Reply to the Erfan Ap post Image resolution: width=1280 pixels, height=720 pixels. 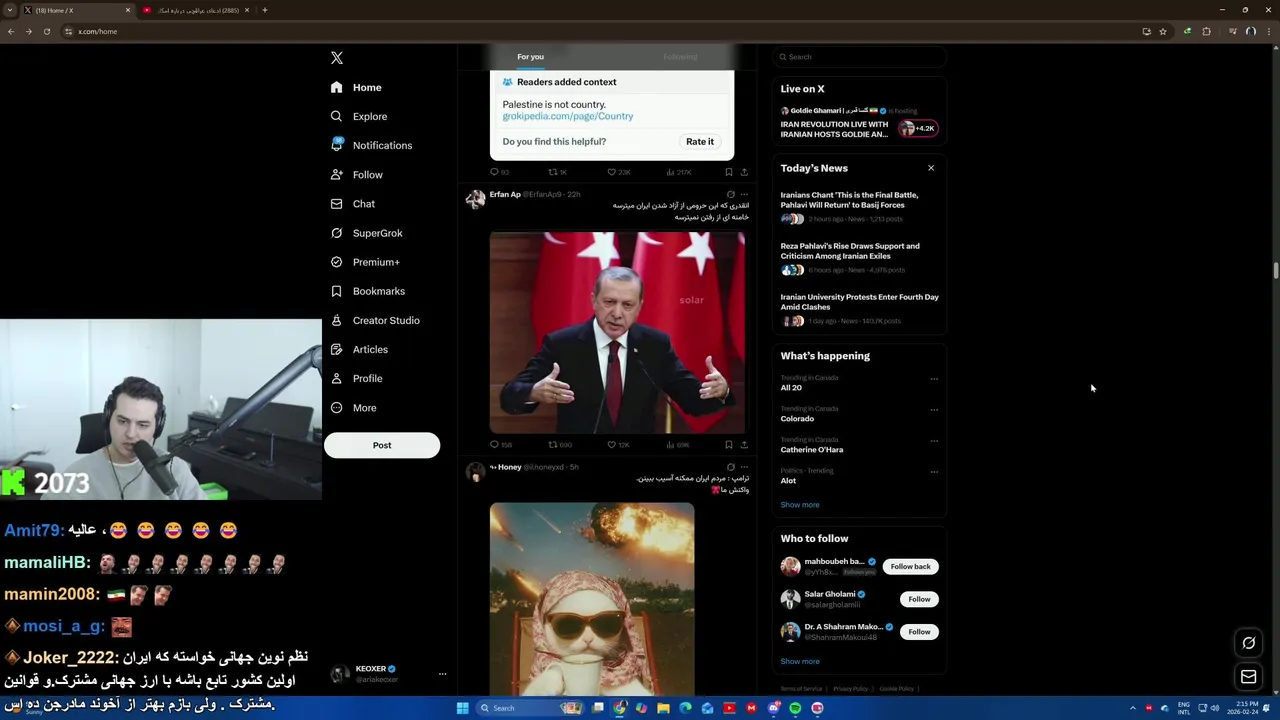[x=500, y=444]
